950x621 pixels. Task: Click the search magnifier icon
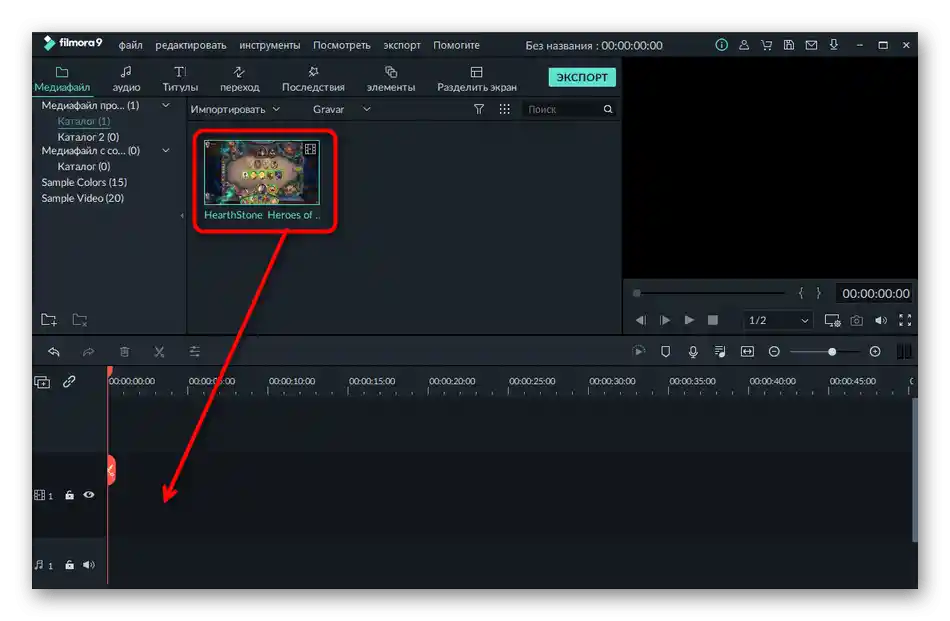click(608, 109)
